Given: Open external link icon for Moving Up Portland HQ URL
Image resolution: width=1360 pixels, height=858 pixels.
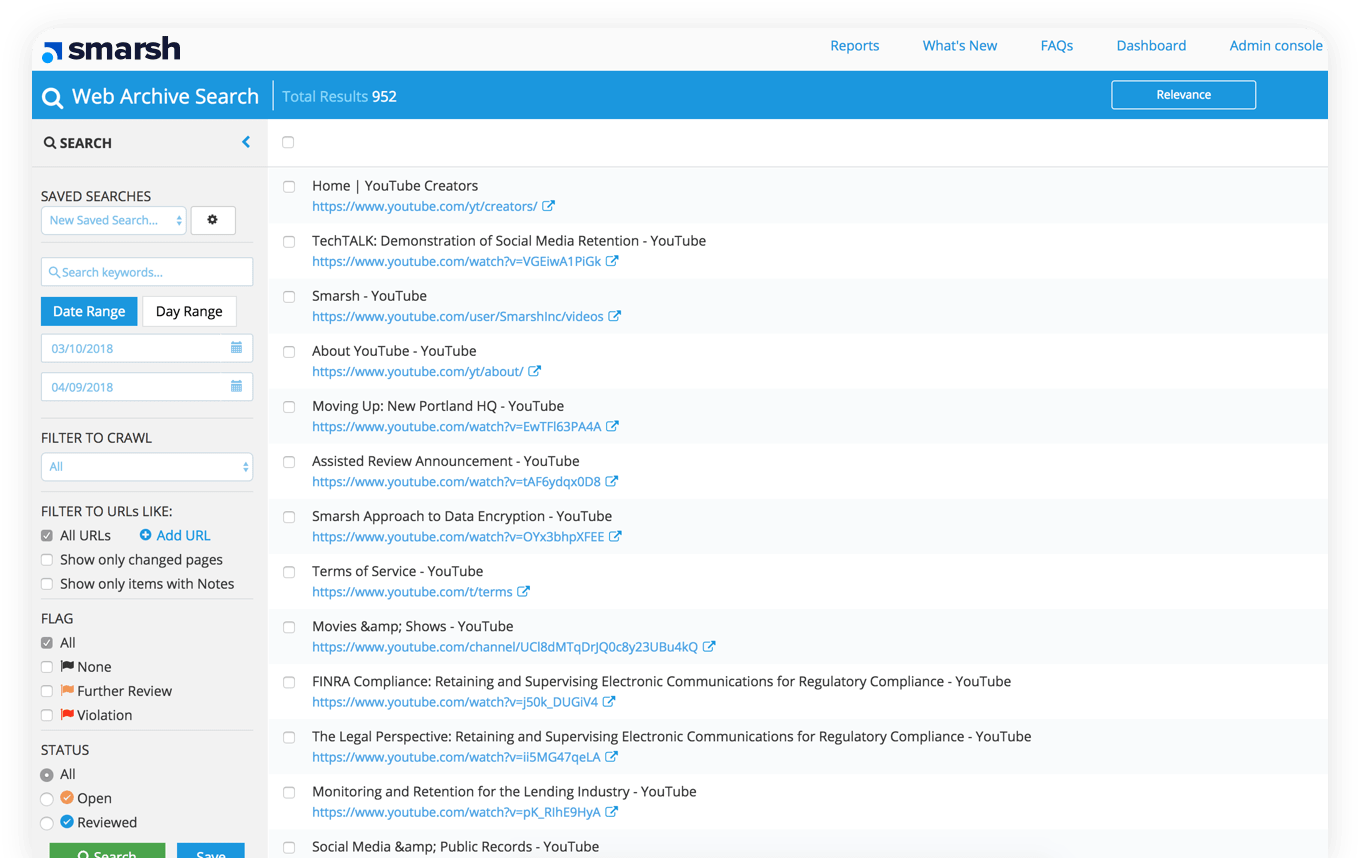Looking at the screenshot, I should 612,426.
